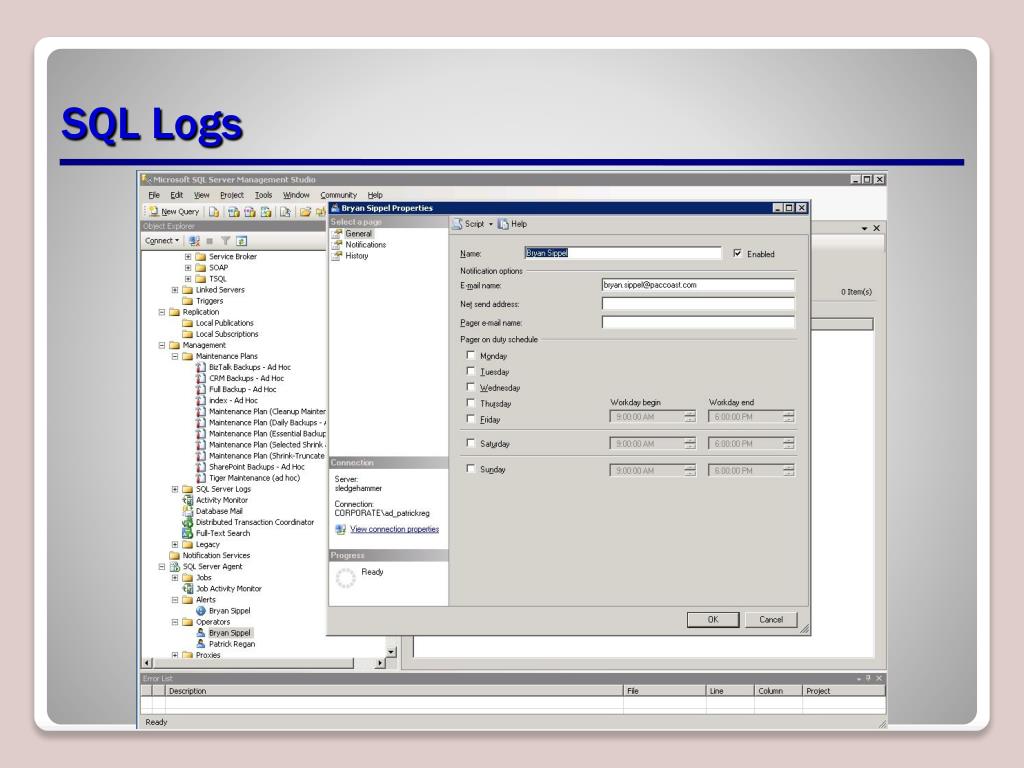Check the Wednesday pager duty checkbox

click(470, 387)
